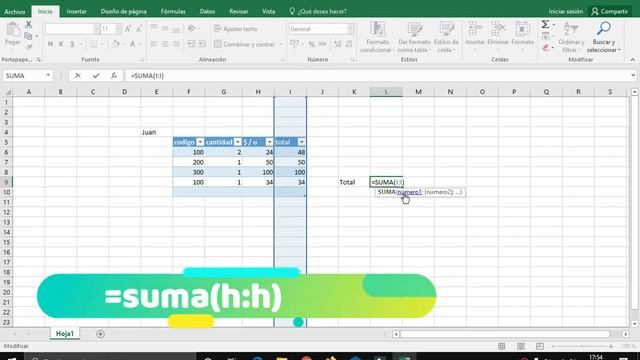The image size is (640, 360).
Task: Click the Autosuma sigma icon
Action: pos(545,25)
